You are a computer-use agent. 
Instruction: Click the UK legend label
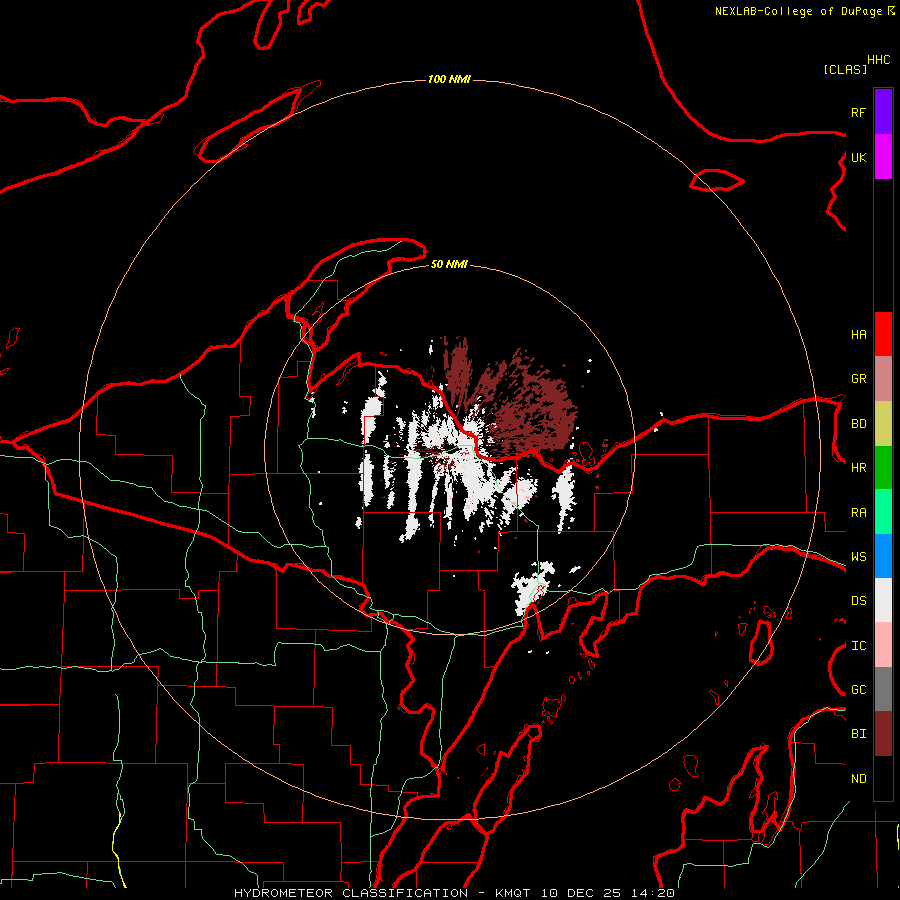[x=858, y=157]
